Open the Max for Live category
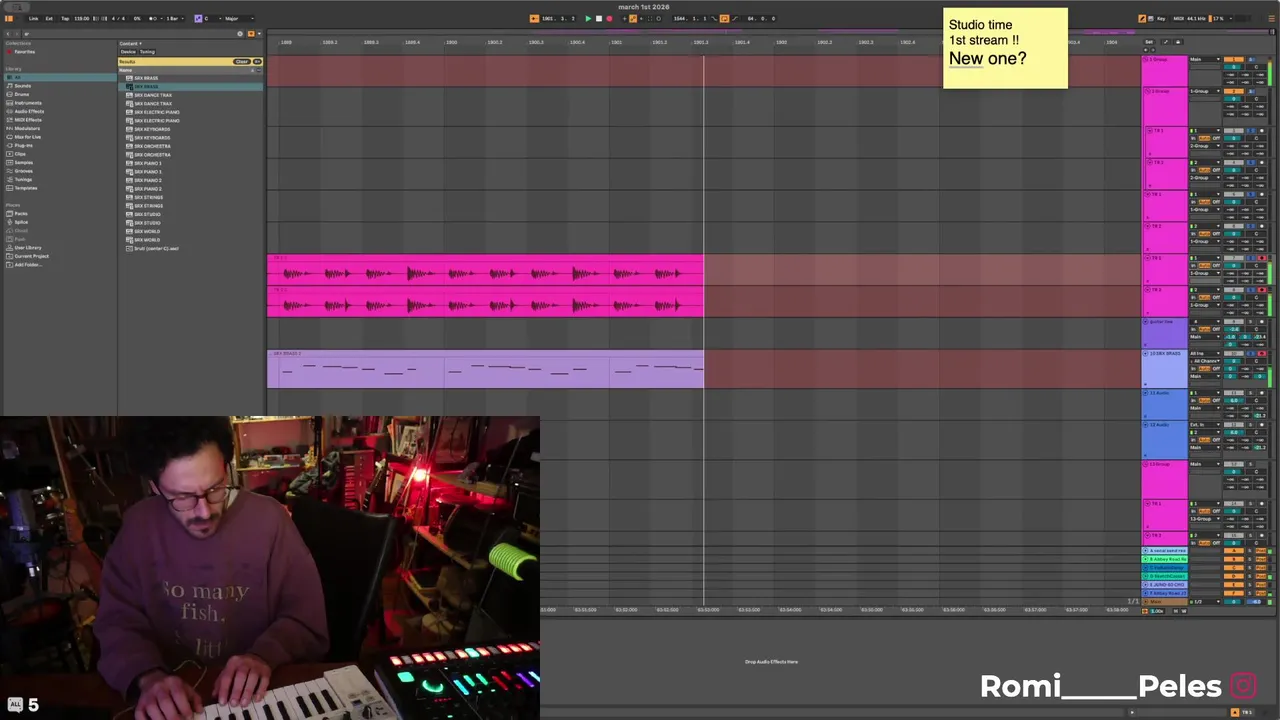 point(25,137)
